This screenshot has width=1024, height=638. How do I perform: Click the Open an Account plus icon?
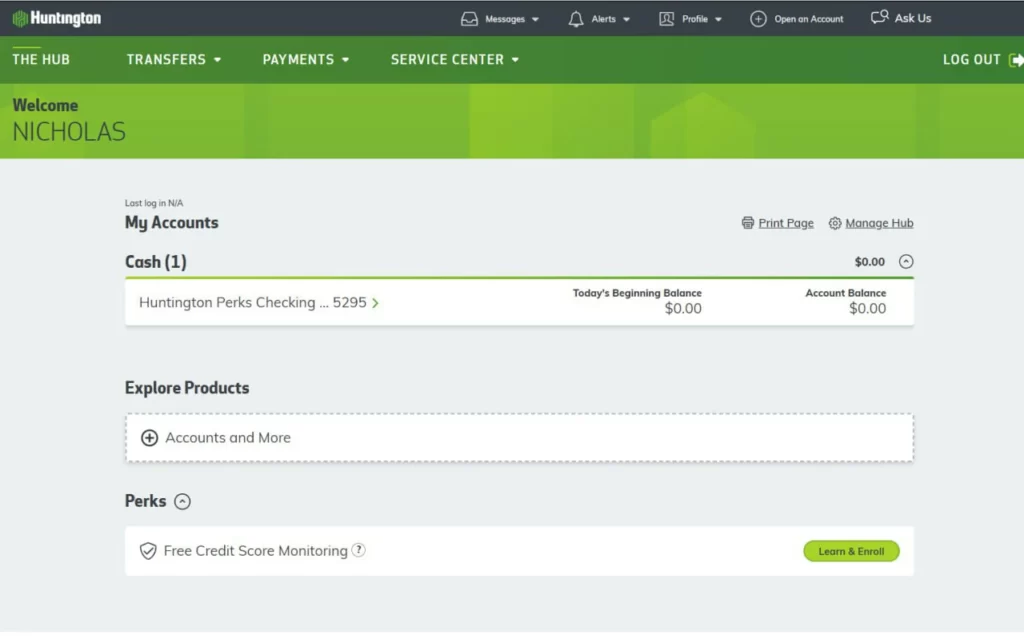[x=758, y=19]
